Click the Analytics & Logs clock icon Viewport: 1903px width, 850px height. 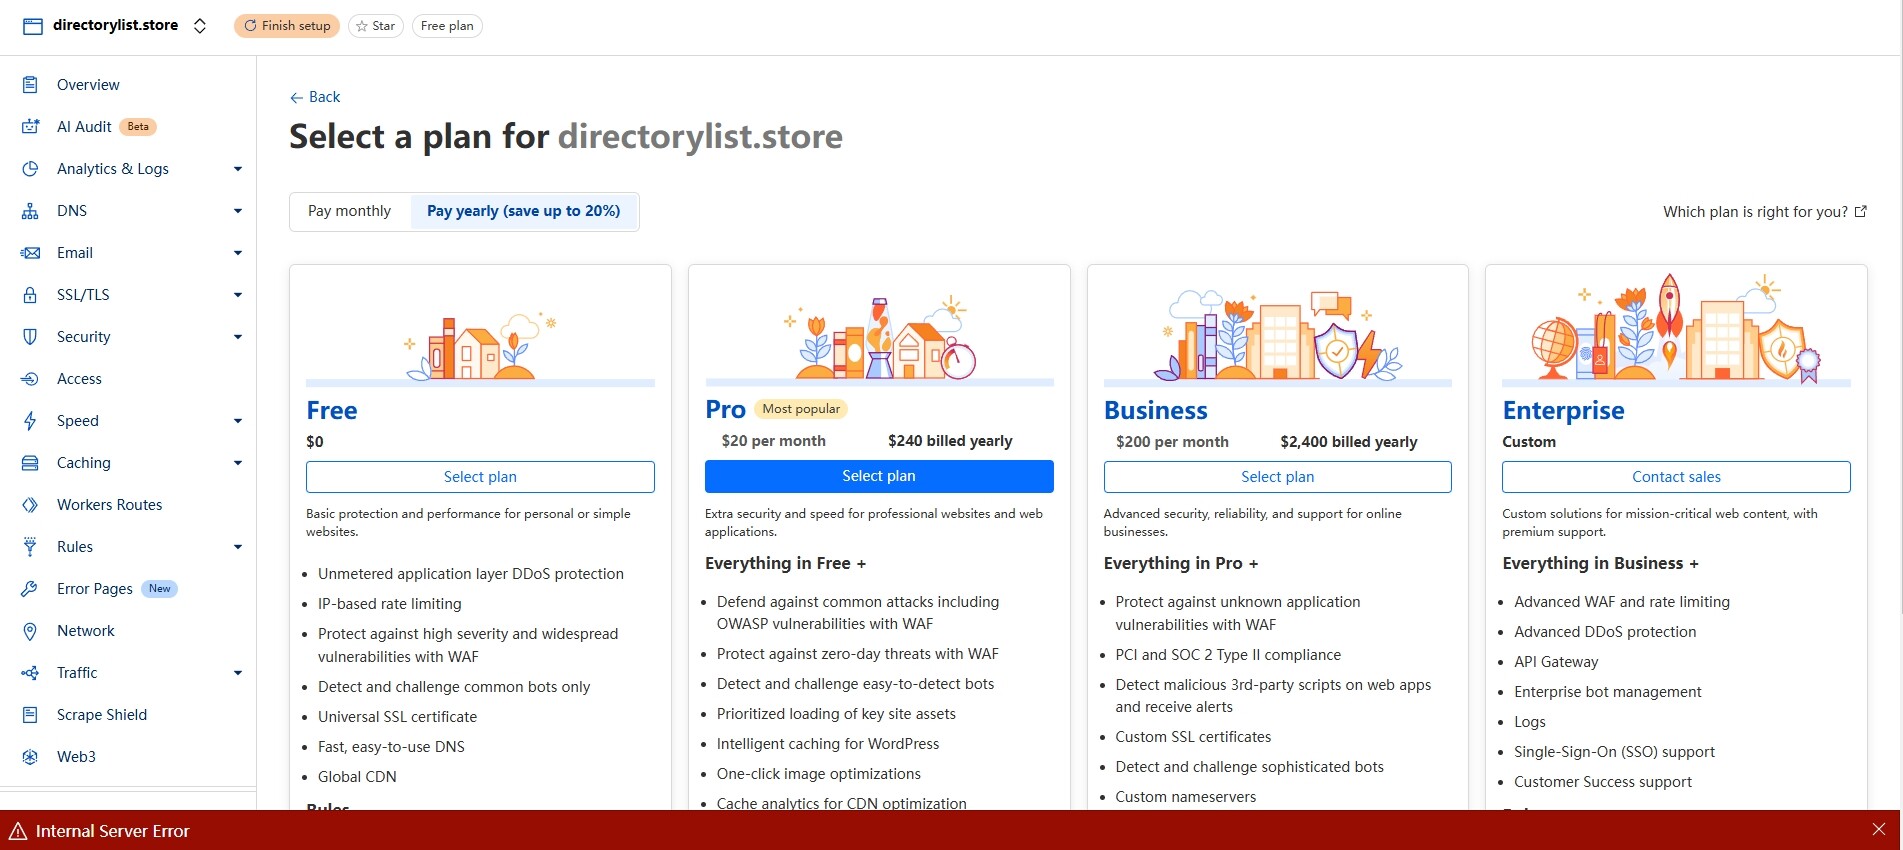tap(30, 169)
